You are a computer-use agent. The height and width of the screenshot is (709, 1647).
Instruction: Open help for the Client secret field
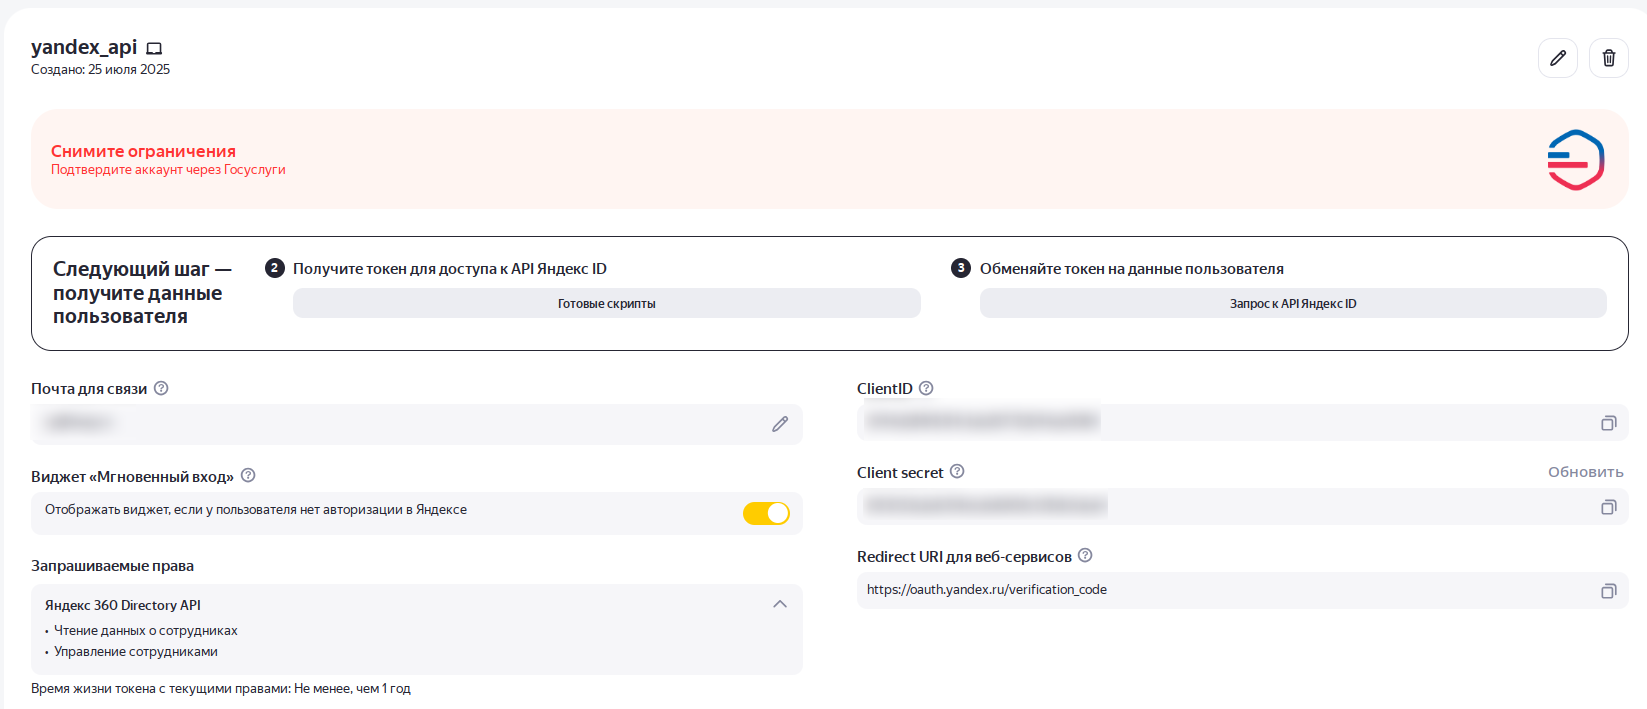pos(957,472)
